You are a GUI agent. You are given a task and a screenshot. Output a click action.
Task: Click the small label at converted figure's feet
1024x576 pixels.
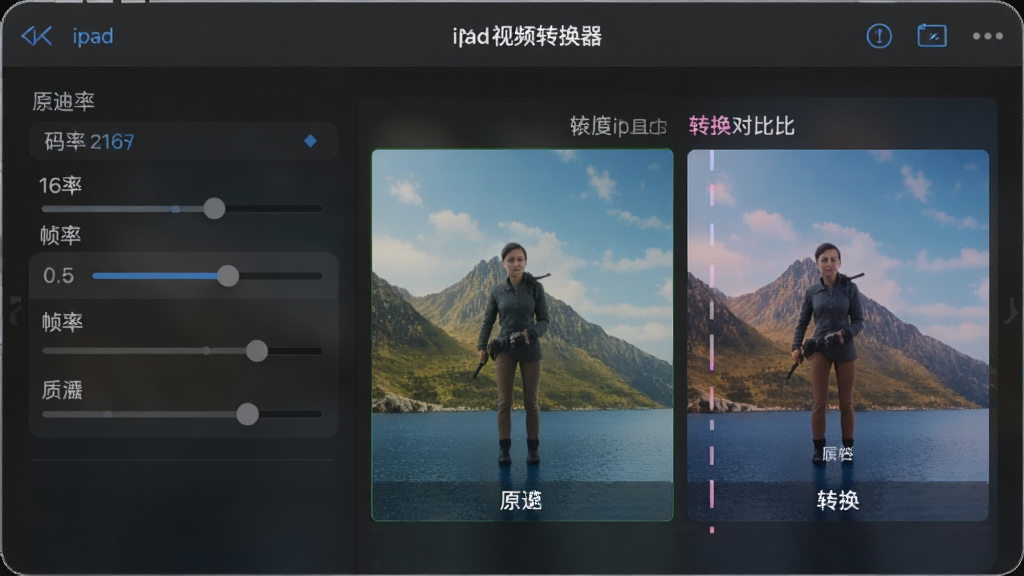tap(837, 453)
